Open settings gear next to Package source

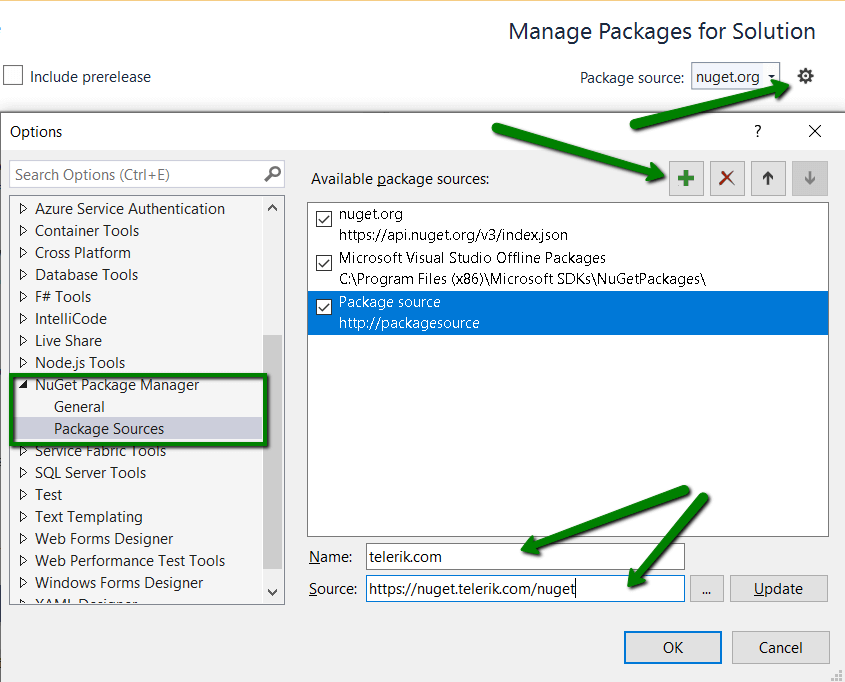(x=805, y=77)
